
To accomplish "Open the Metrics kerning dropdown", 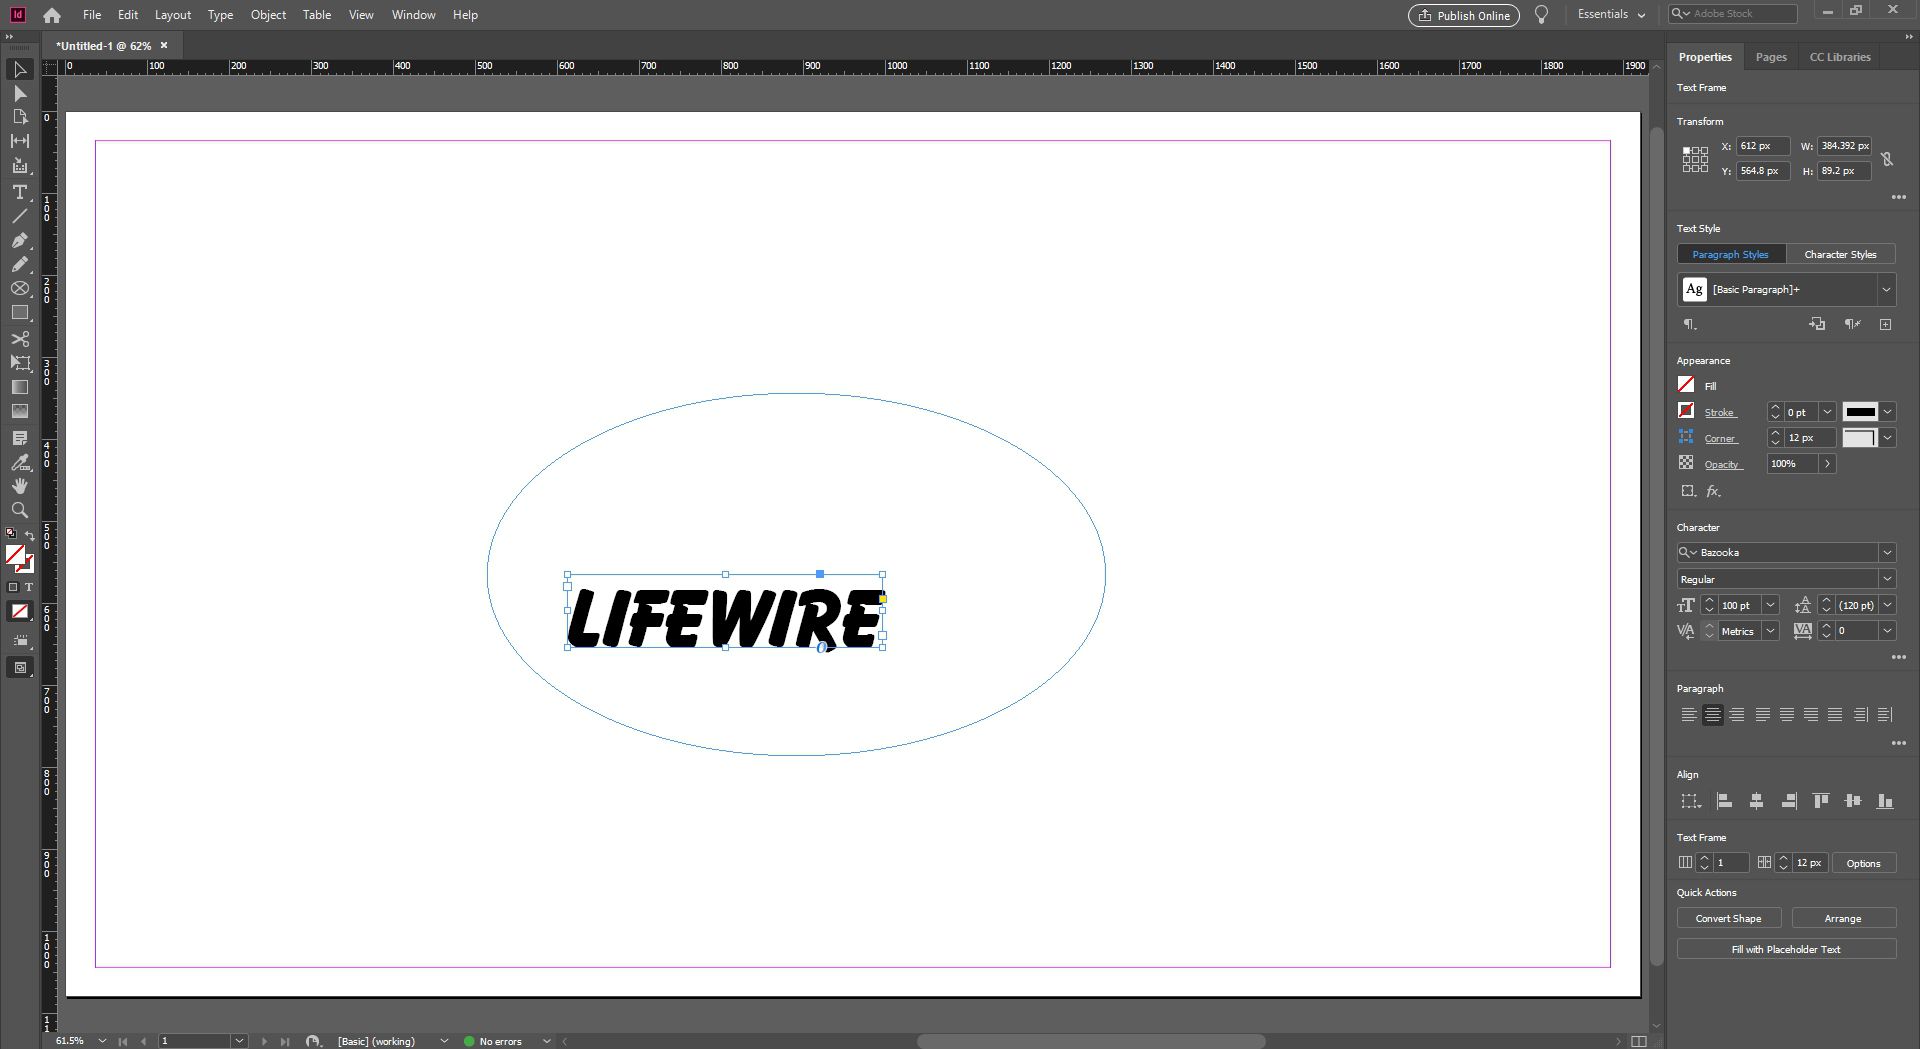I will [1770, 631].
